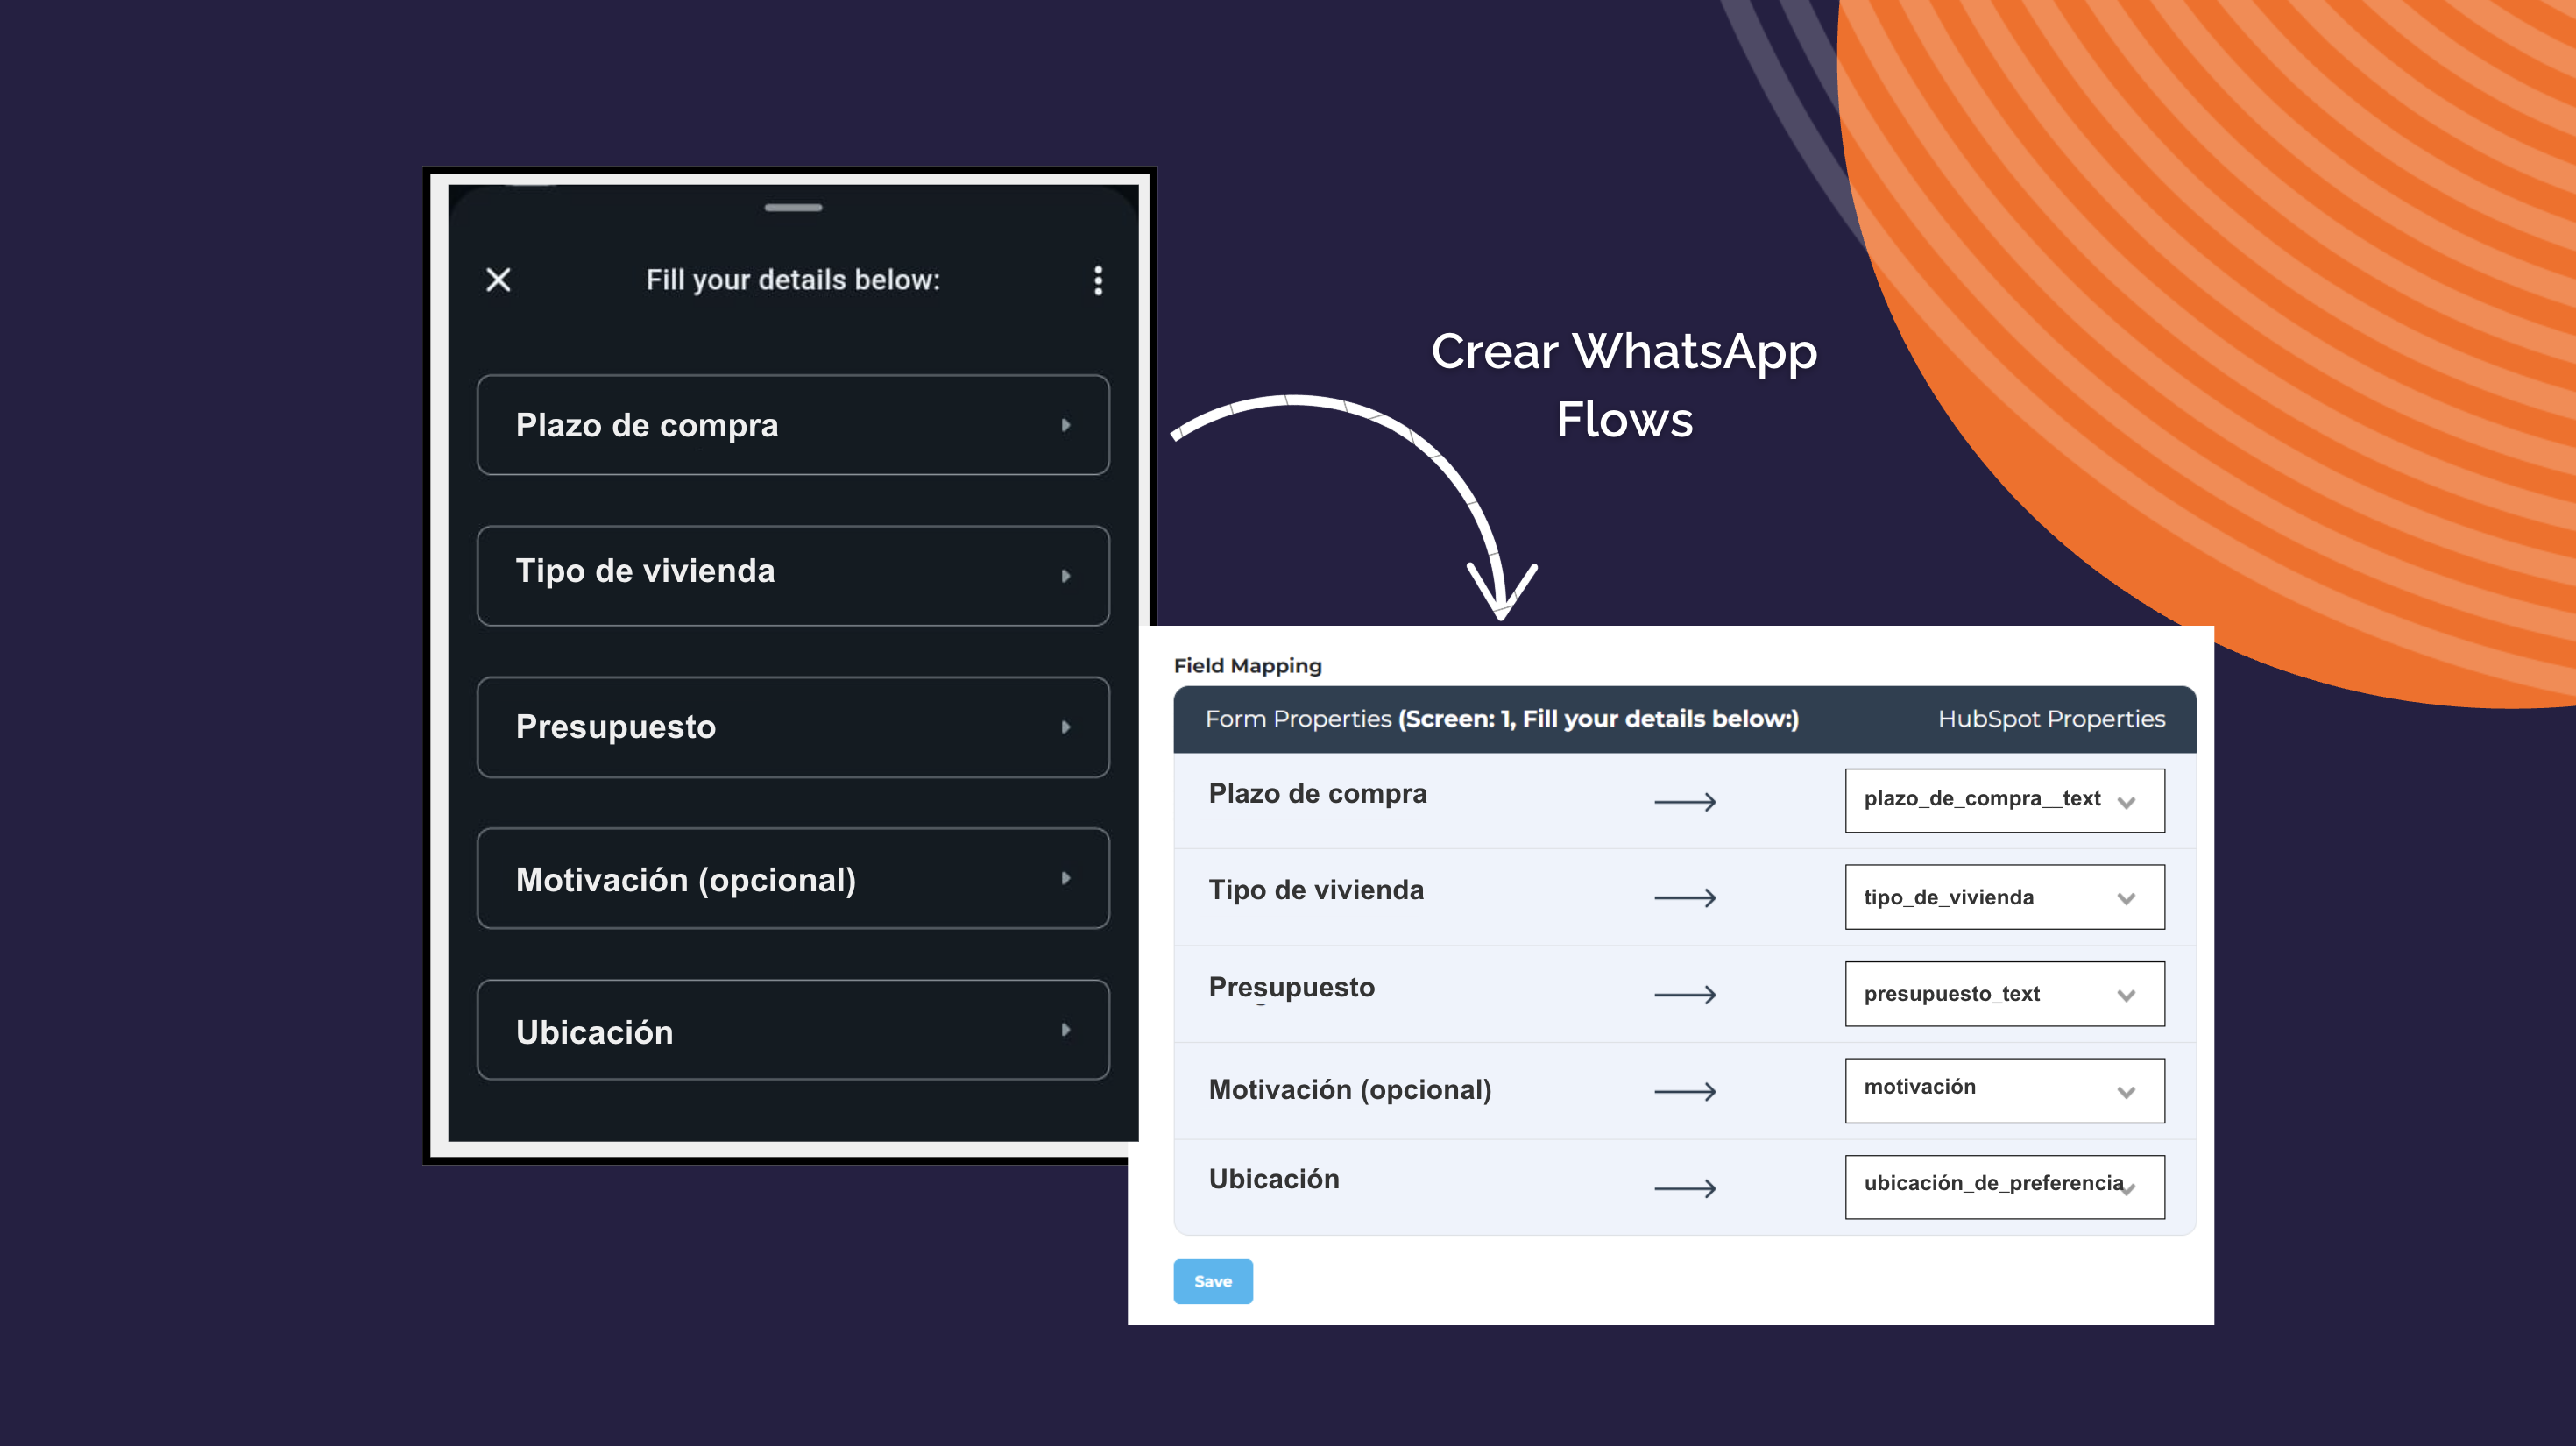
Task: Close the WhatsApp flow form with X
Action: click(x=498, y=280)
